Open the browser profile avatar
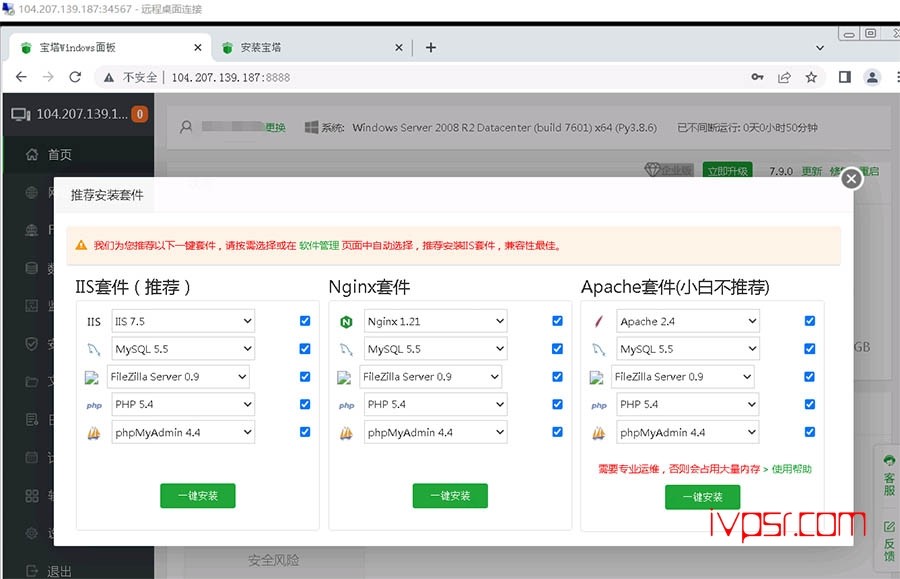Viewport: 900px width, 579px height. click(x=872, y=77)
